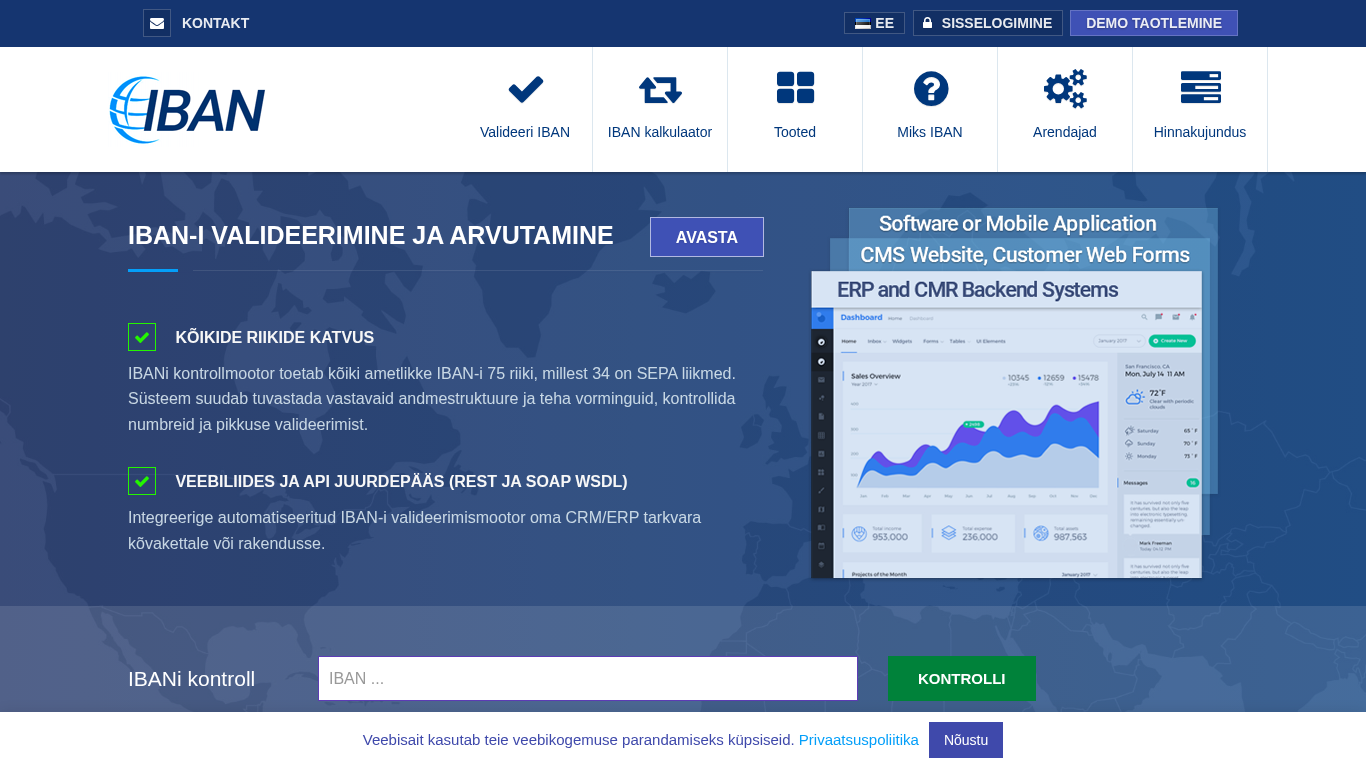
Task: Open the Sisselogimine login button
Action: 987,23
